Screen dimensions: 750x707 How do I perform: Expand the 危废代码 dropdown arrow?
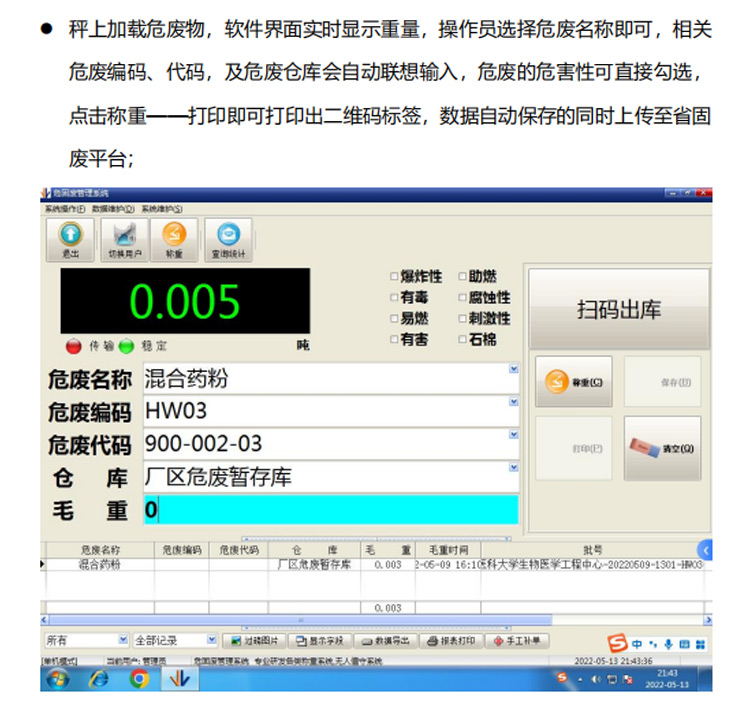coord(513,434)
